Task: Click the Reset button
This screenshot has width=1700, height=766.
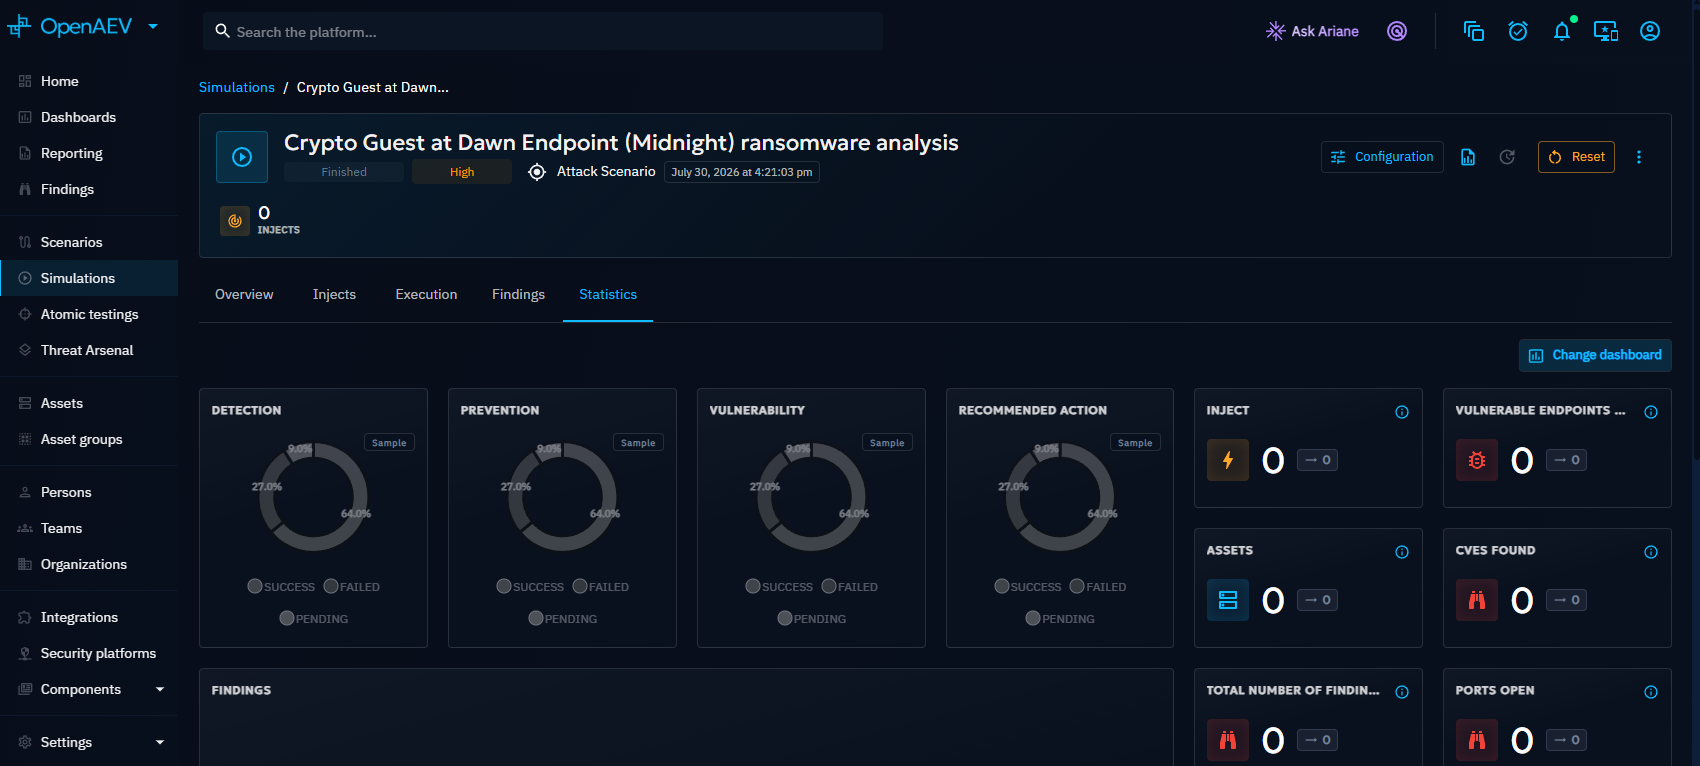Action: click(1576, 157)
